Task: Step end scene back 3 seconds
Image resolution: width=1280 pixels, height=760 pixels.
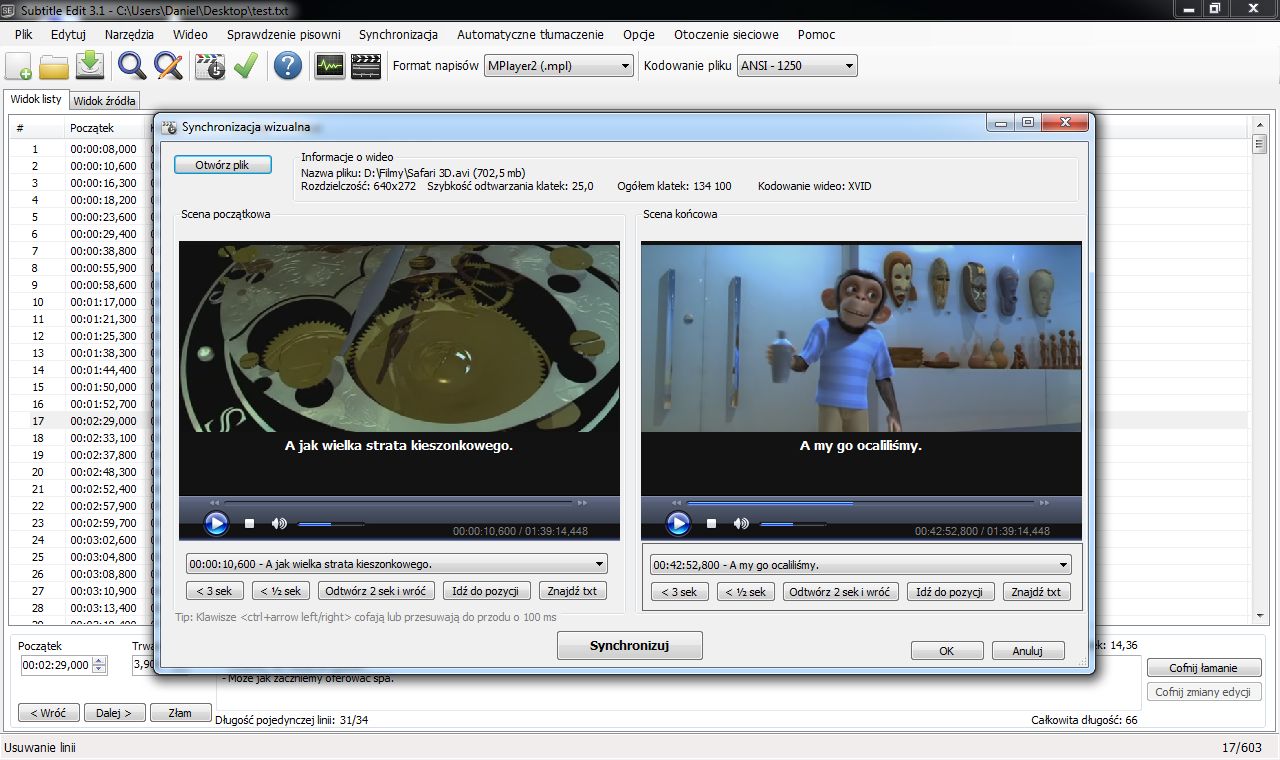Action: tap(680, 592)
